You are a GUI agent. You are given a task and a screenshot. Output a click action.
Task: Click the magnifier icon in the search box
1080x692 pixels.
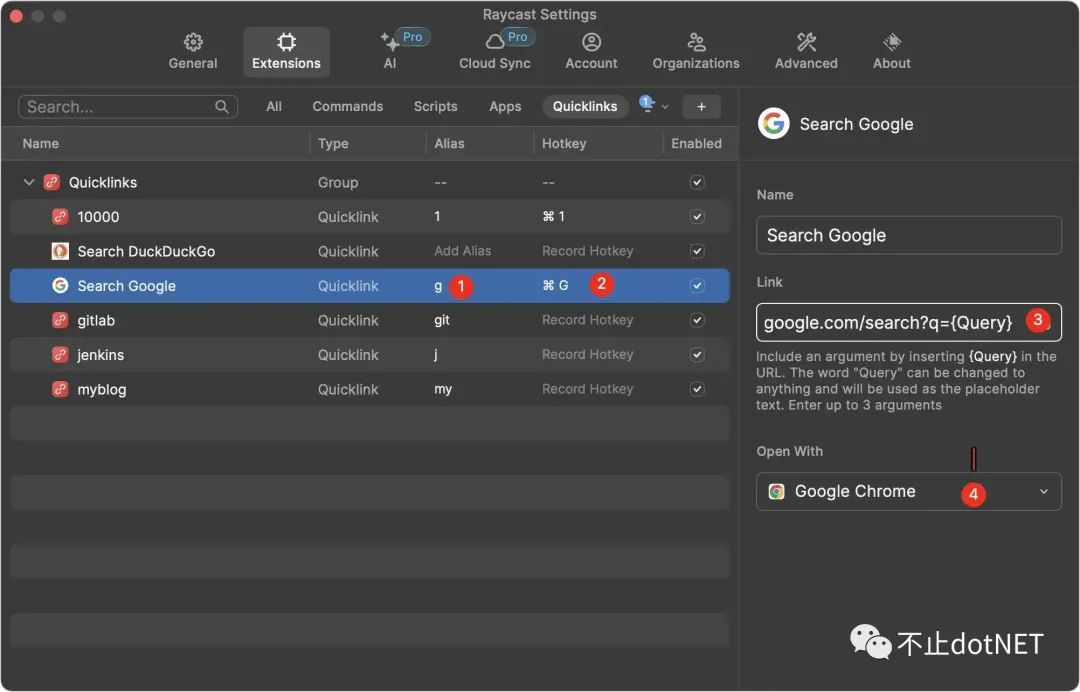[221, 107]
